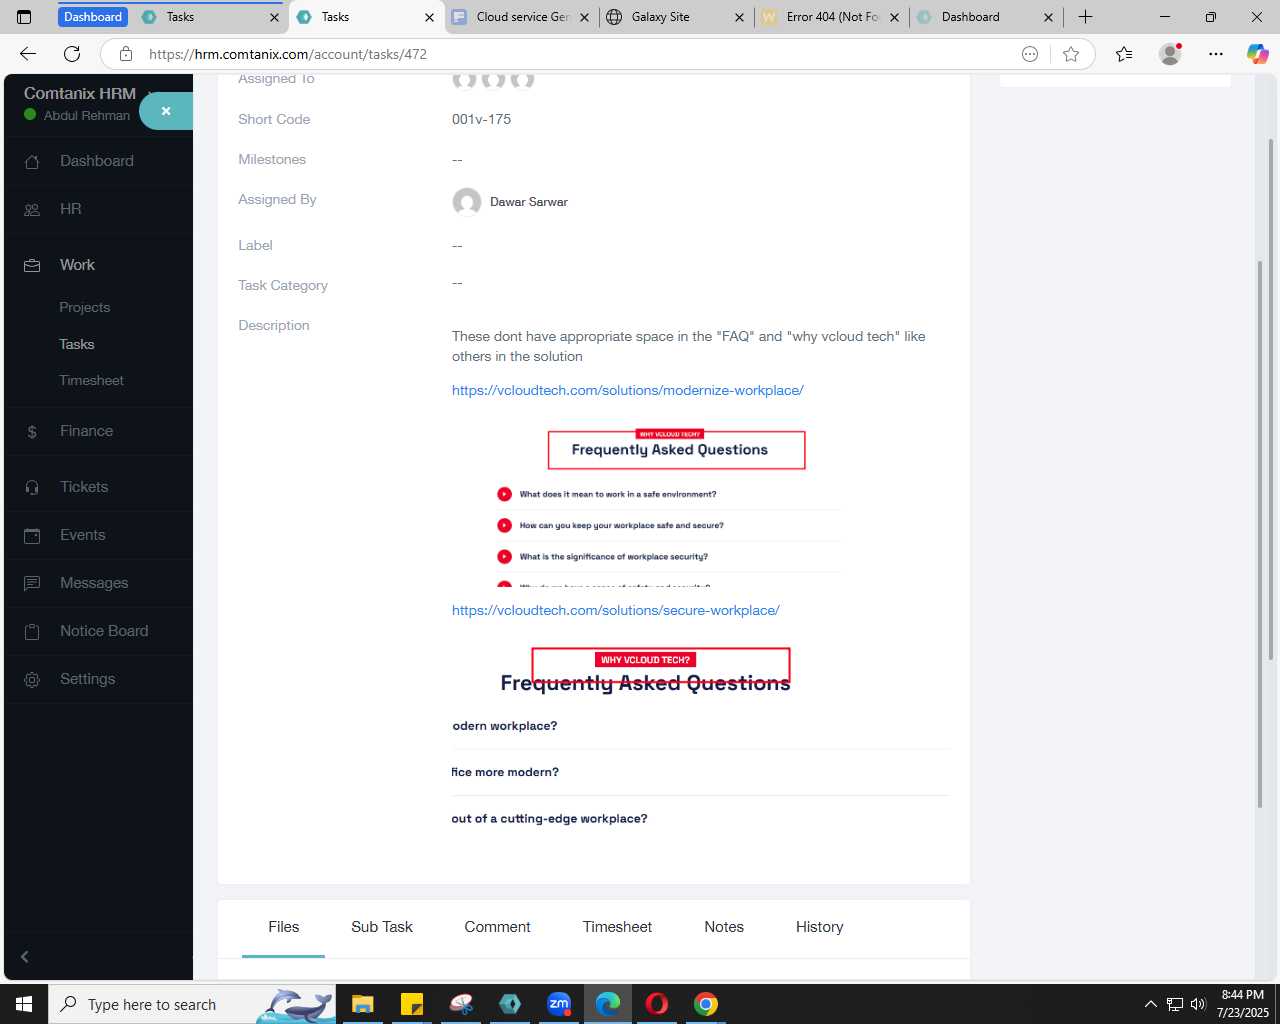Open the Sub Task tab
Screen dimensions: 1280x1024
(382, 927)
